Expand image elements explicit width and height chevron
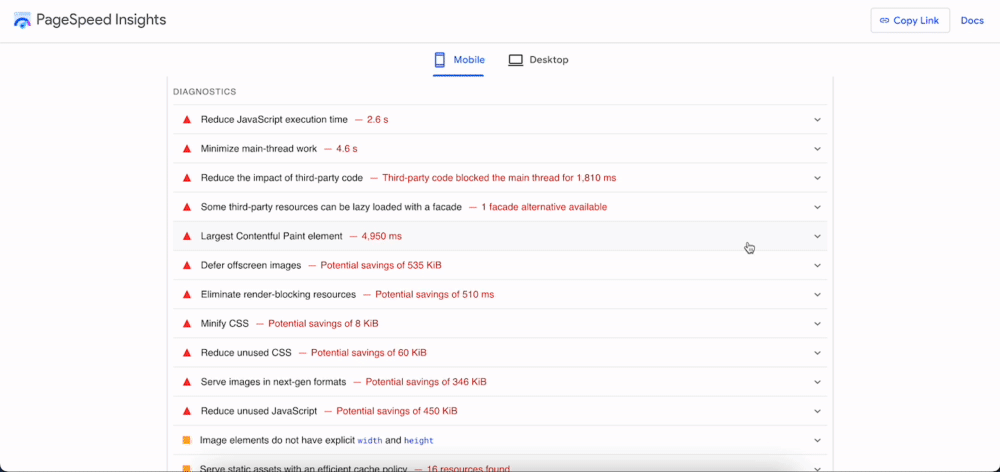This screenshot has height=472, width=1000. click(817, 440)
